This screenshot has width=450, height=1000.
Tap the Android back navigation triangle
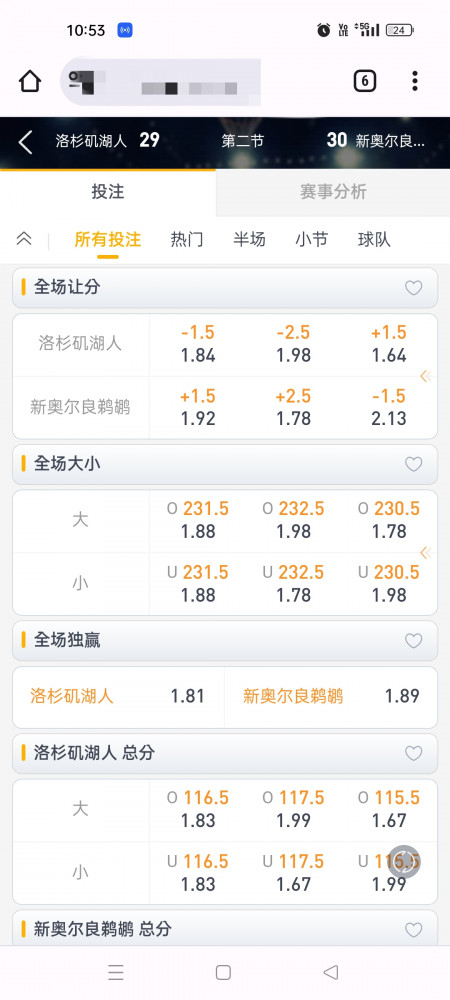click(x=330, y=972)
